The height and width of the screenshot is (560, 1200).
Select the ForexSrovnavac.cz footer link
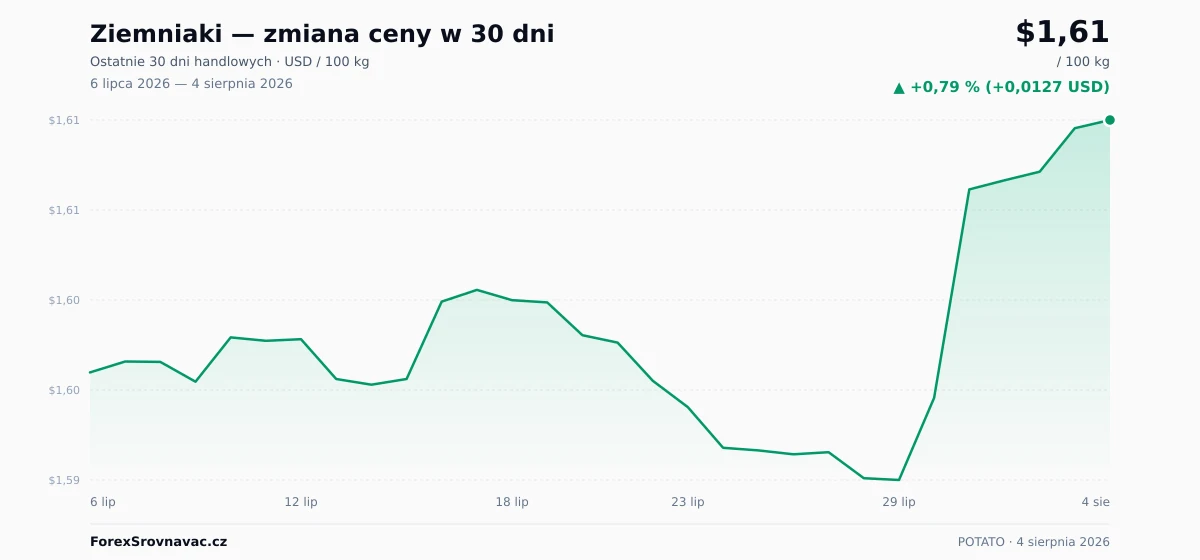(158, 542)
